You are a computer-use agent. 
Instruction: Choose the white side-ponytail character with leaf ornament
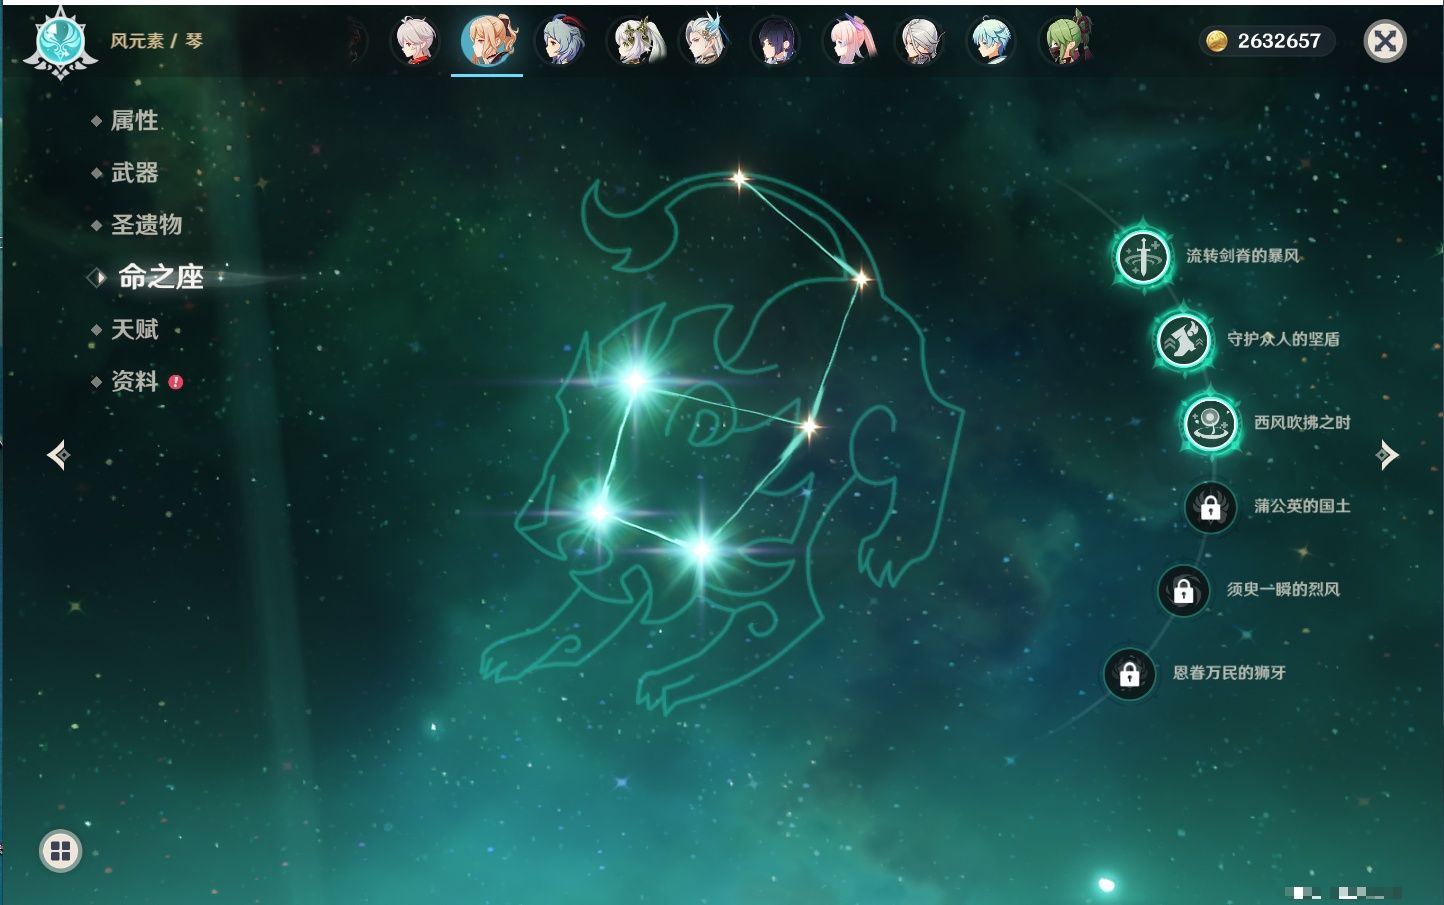[635, 41]
